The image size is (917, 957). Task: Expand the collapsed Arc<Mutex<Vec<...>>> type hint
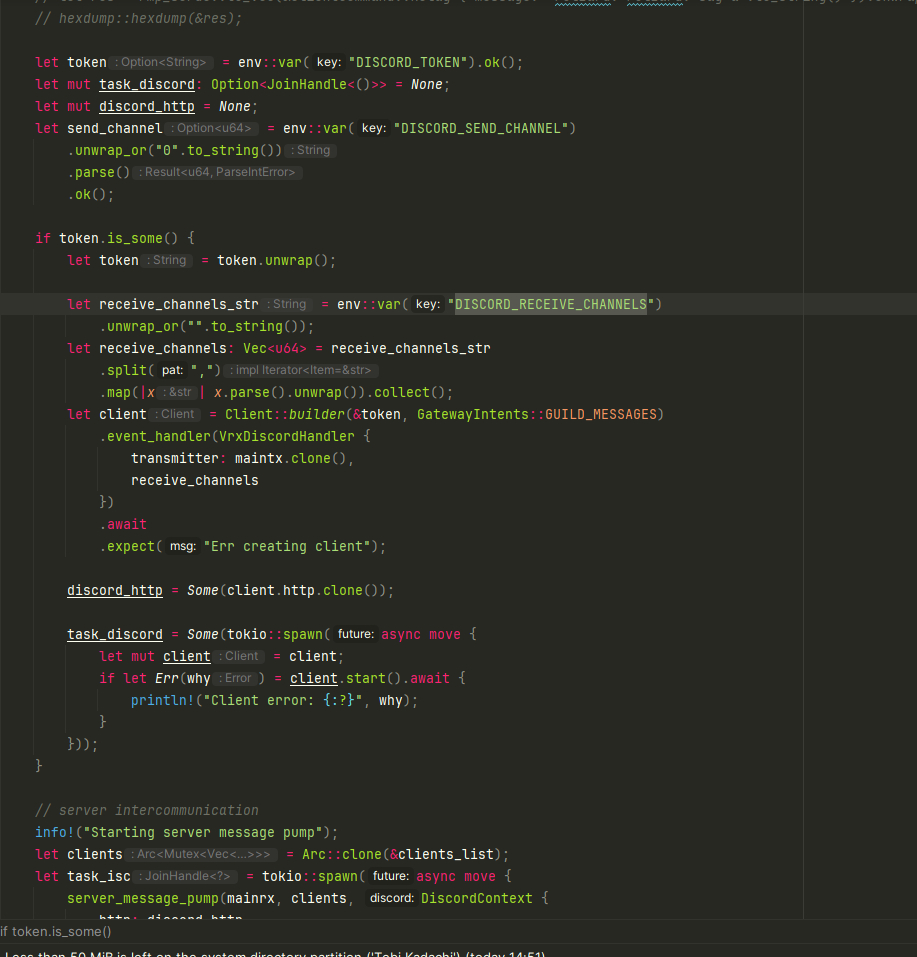pyautogui.click(x=201, y=854)
